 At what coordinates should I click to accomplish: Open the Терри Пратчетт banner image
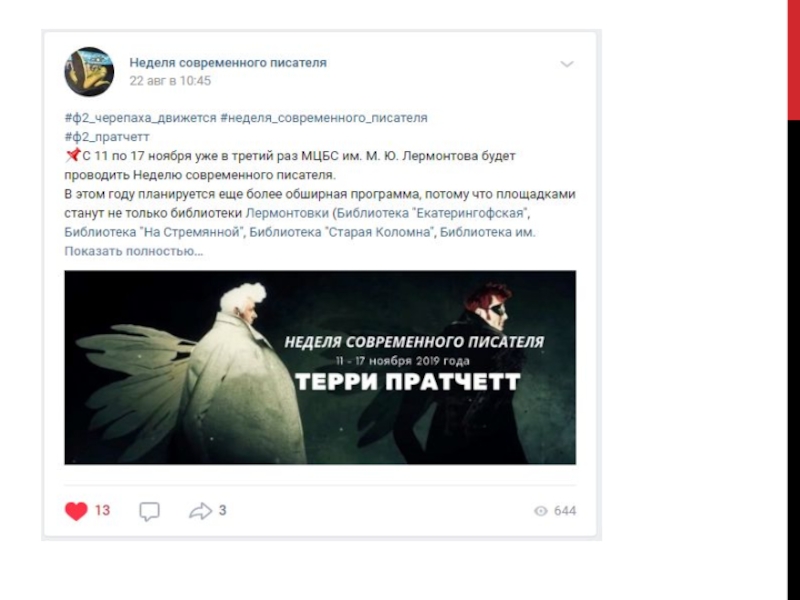point(320,367)
